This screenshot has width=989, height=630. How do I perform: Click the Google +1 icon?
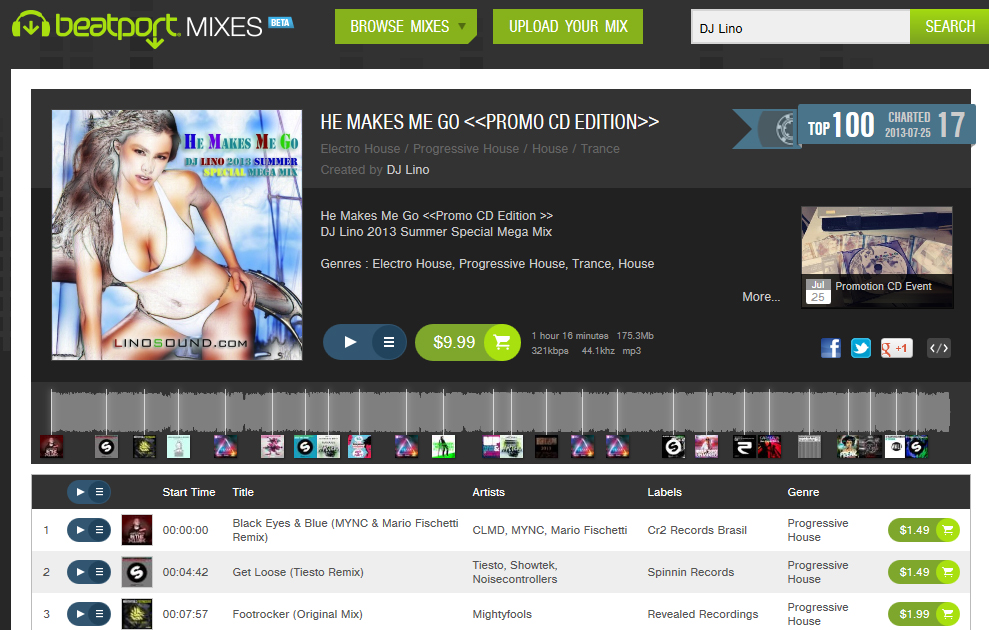point(896,348)
